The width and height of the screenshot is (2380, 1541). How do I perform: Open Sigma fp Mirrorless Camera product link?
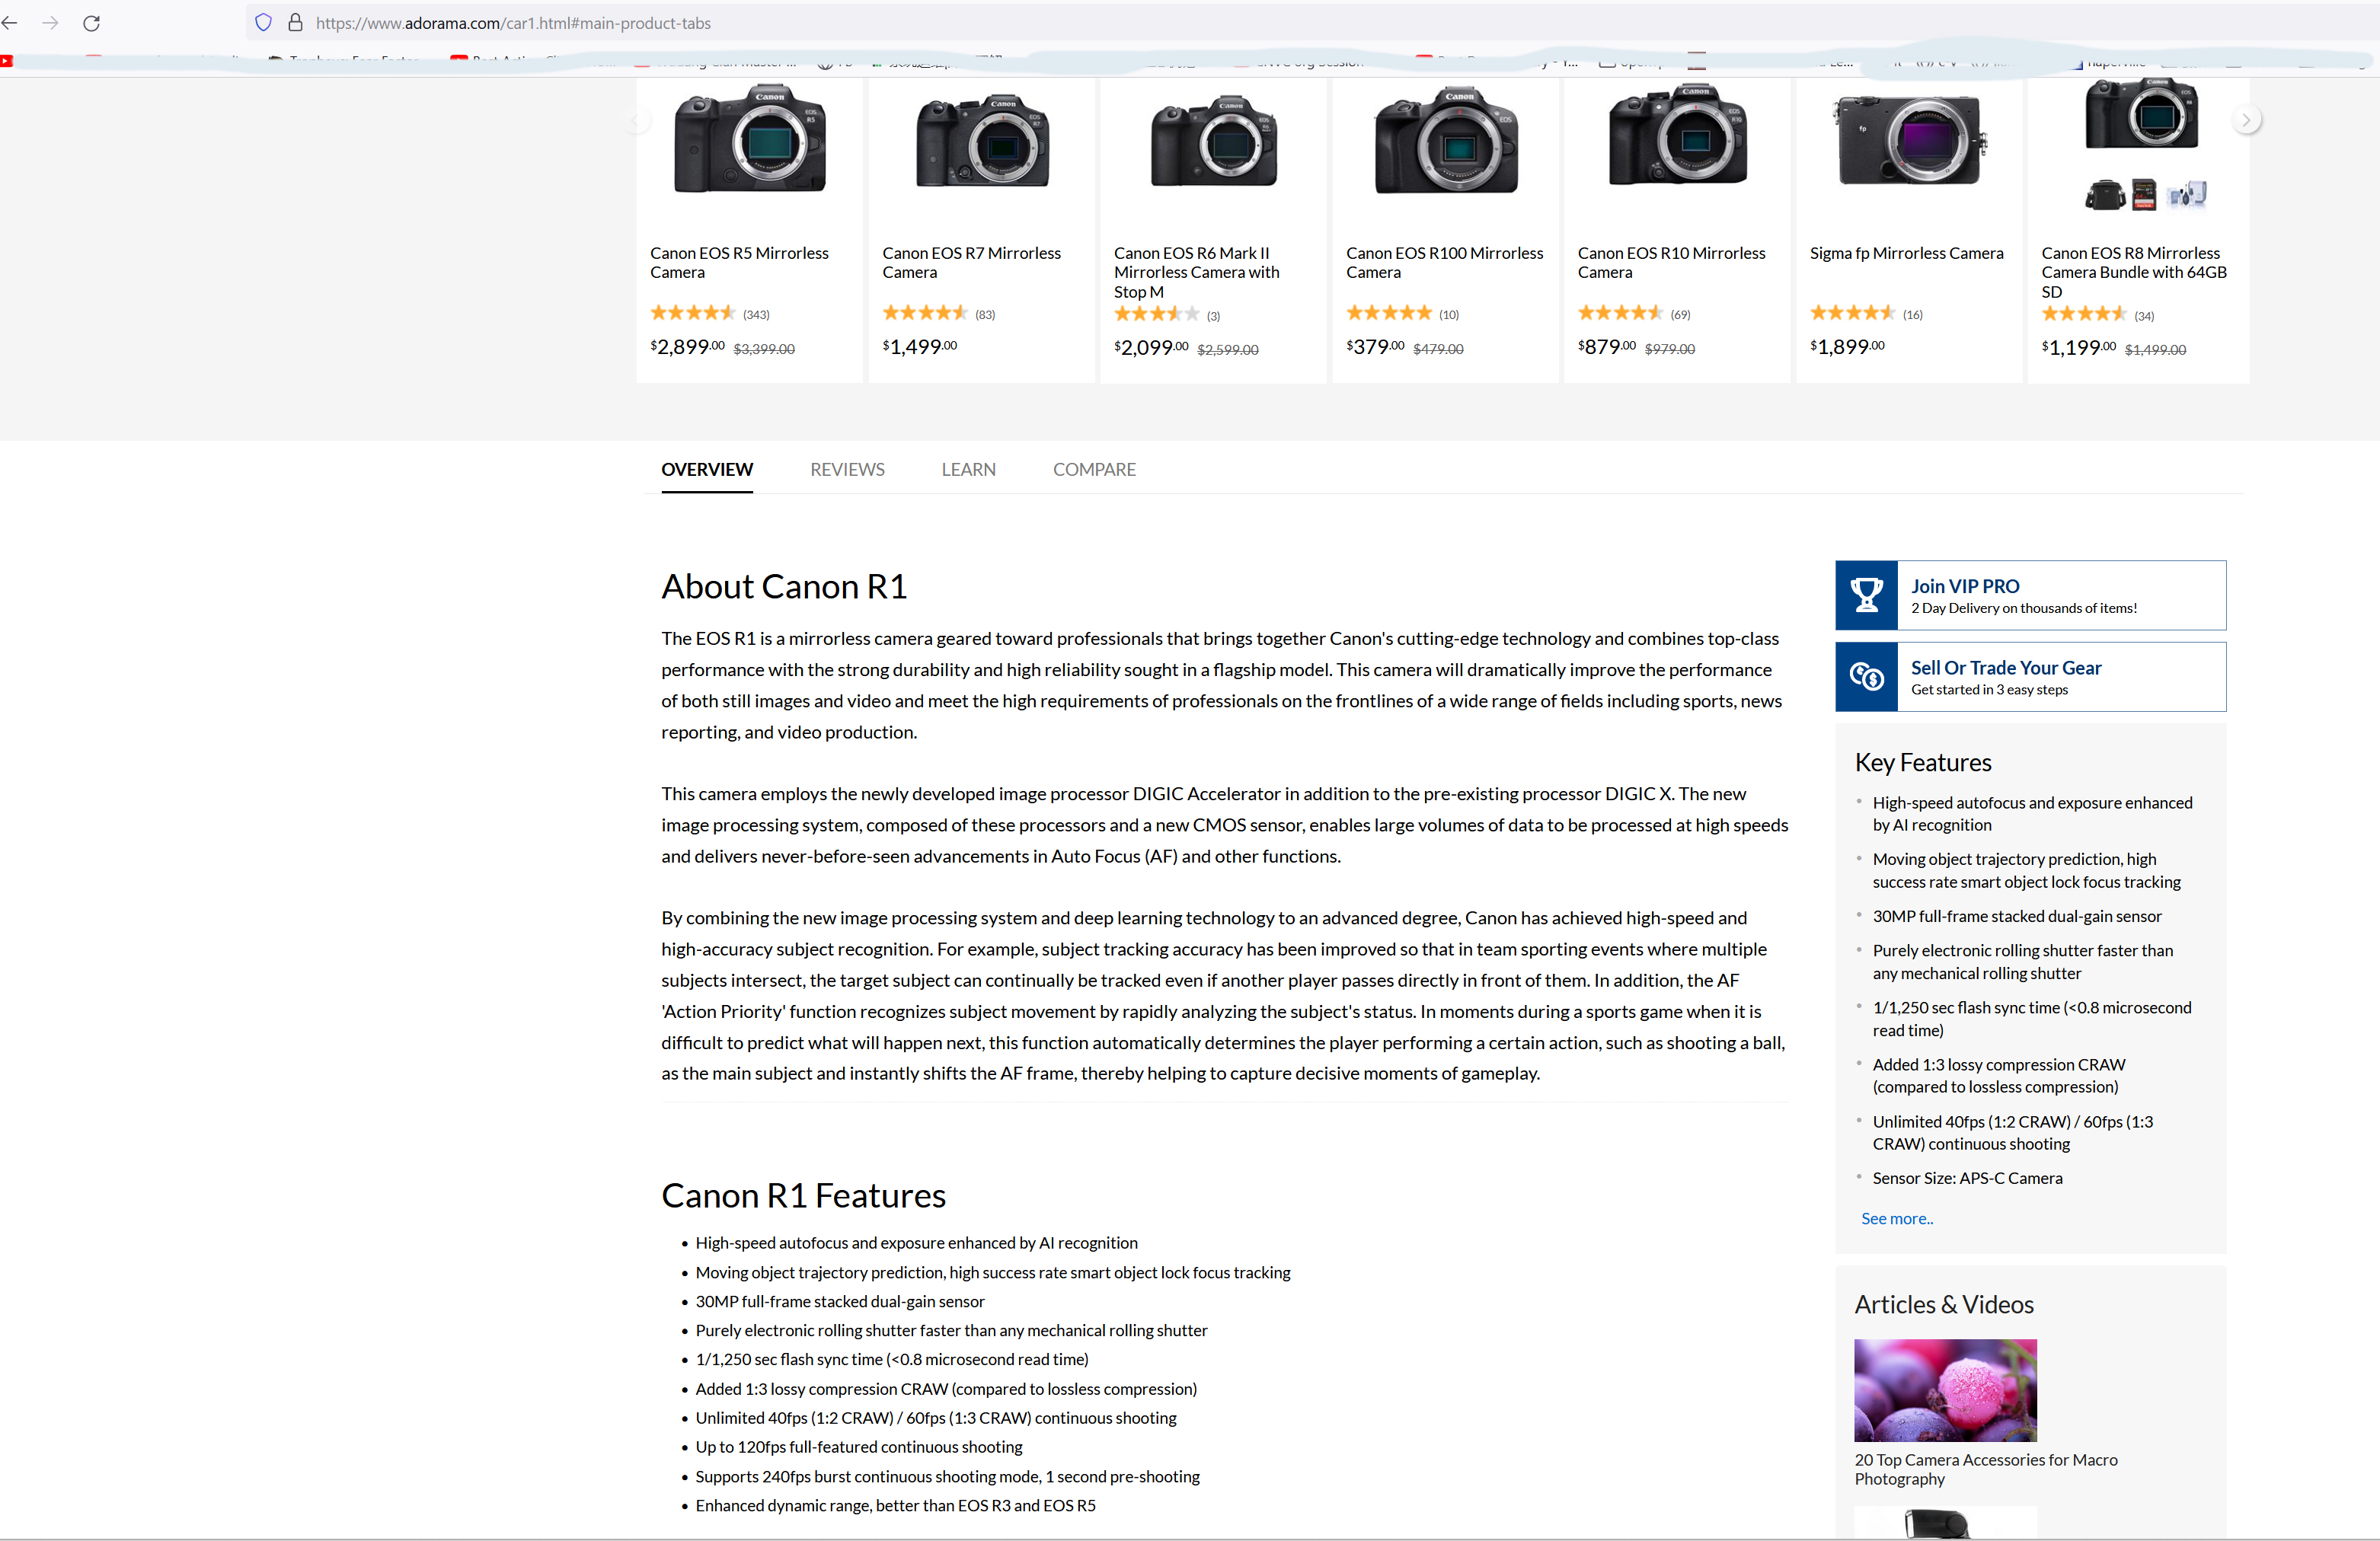(x=1906, y=253)
